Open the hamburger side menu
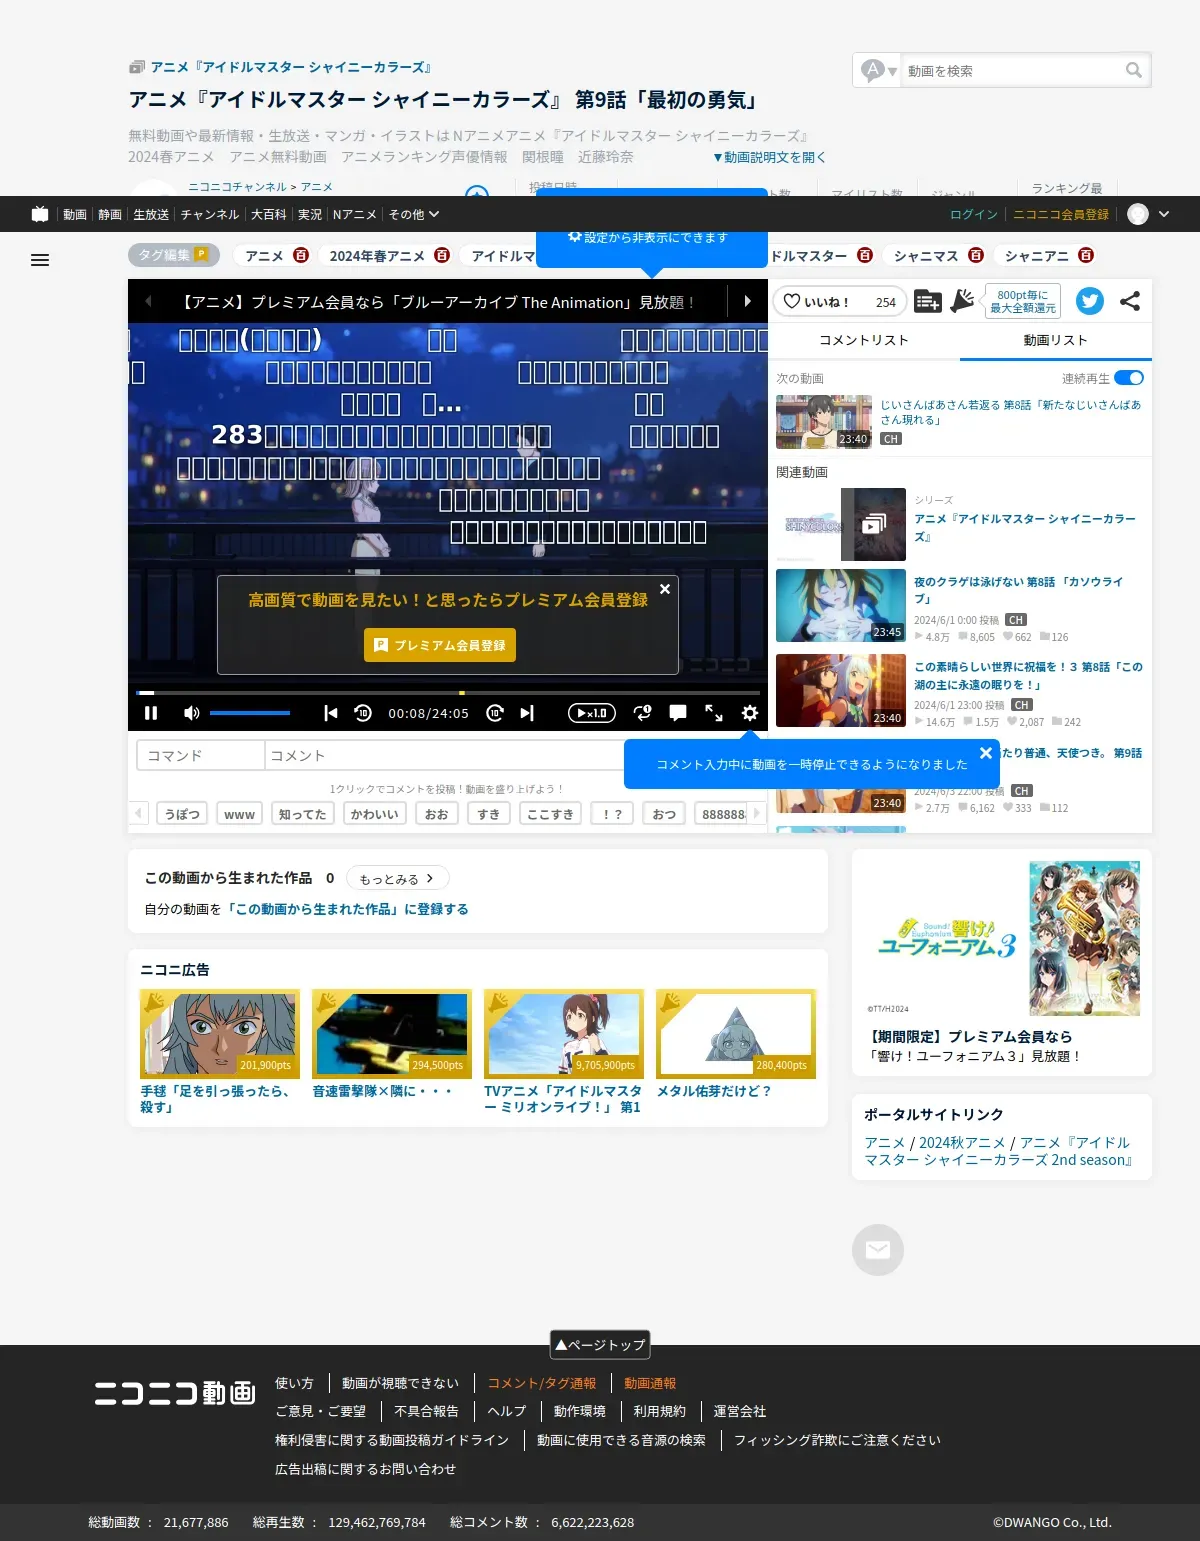Image resolution: width=1200 pixels, height=1541 pixels. [x=40, y=260]
